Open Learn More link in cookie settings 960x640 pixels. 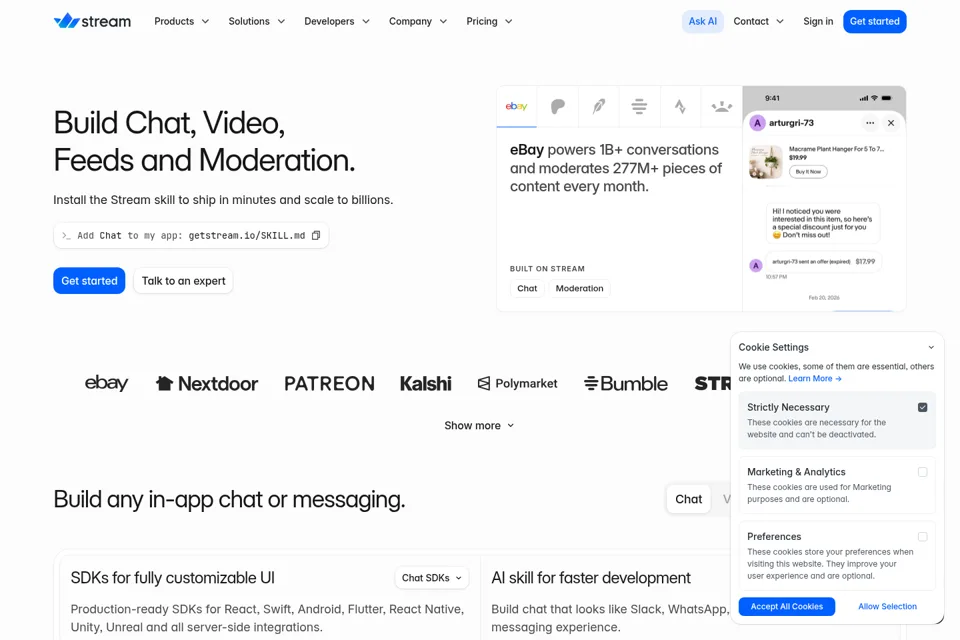pyautogui.click(x=814, y=378)
